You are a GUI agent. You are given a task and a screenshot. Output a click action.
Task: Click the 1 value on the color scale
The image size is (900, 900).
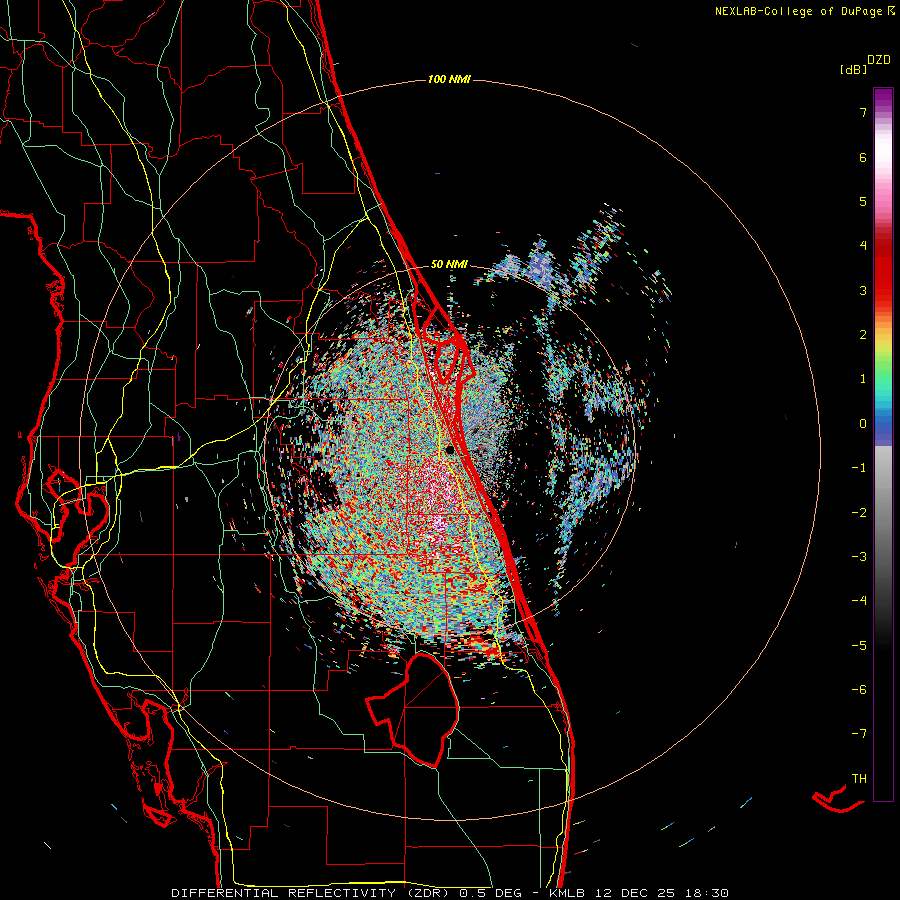[x=863, y=379]
